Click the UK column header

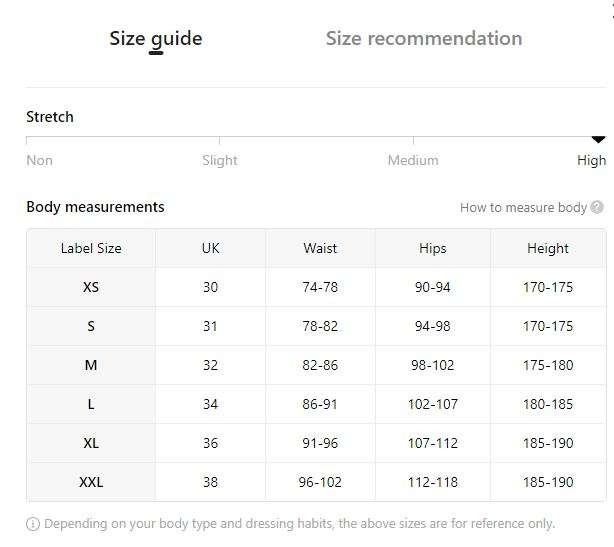tap(210, 248)
